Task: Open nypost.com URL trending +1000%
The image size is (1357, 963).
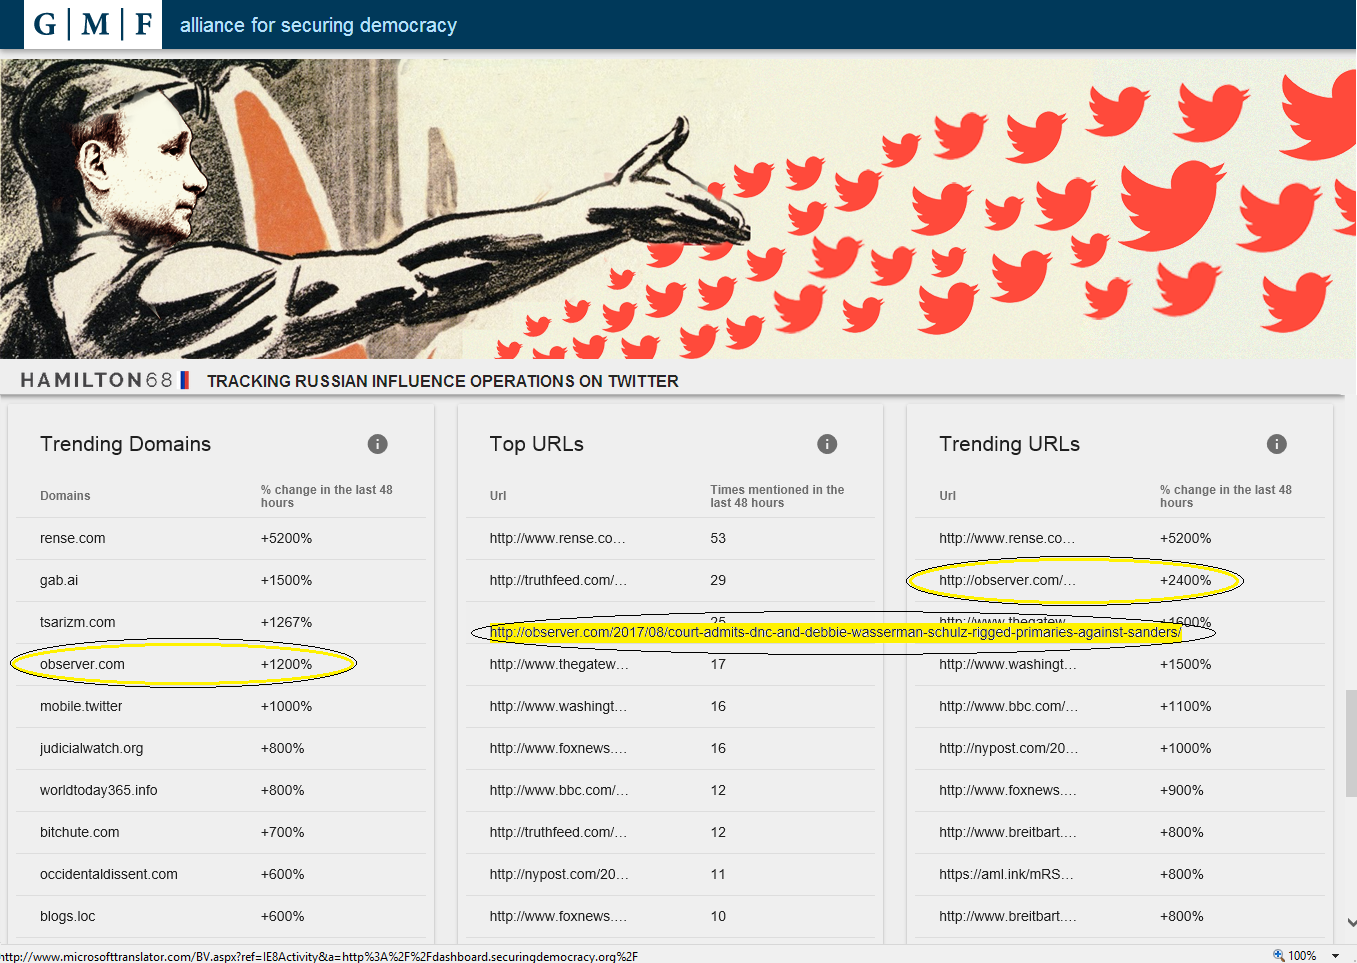Action: pos(1008,748)
